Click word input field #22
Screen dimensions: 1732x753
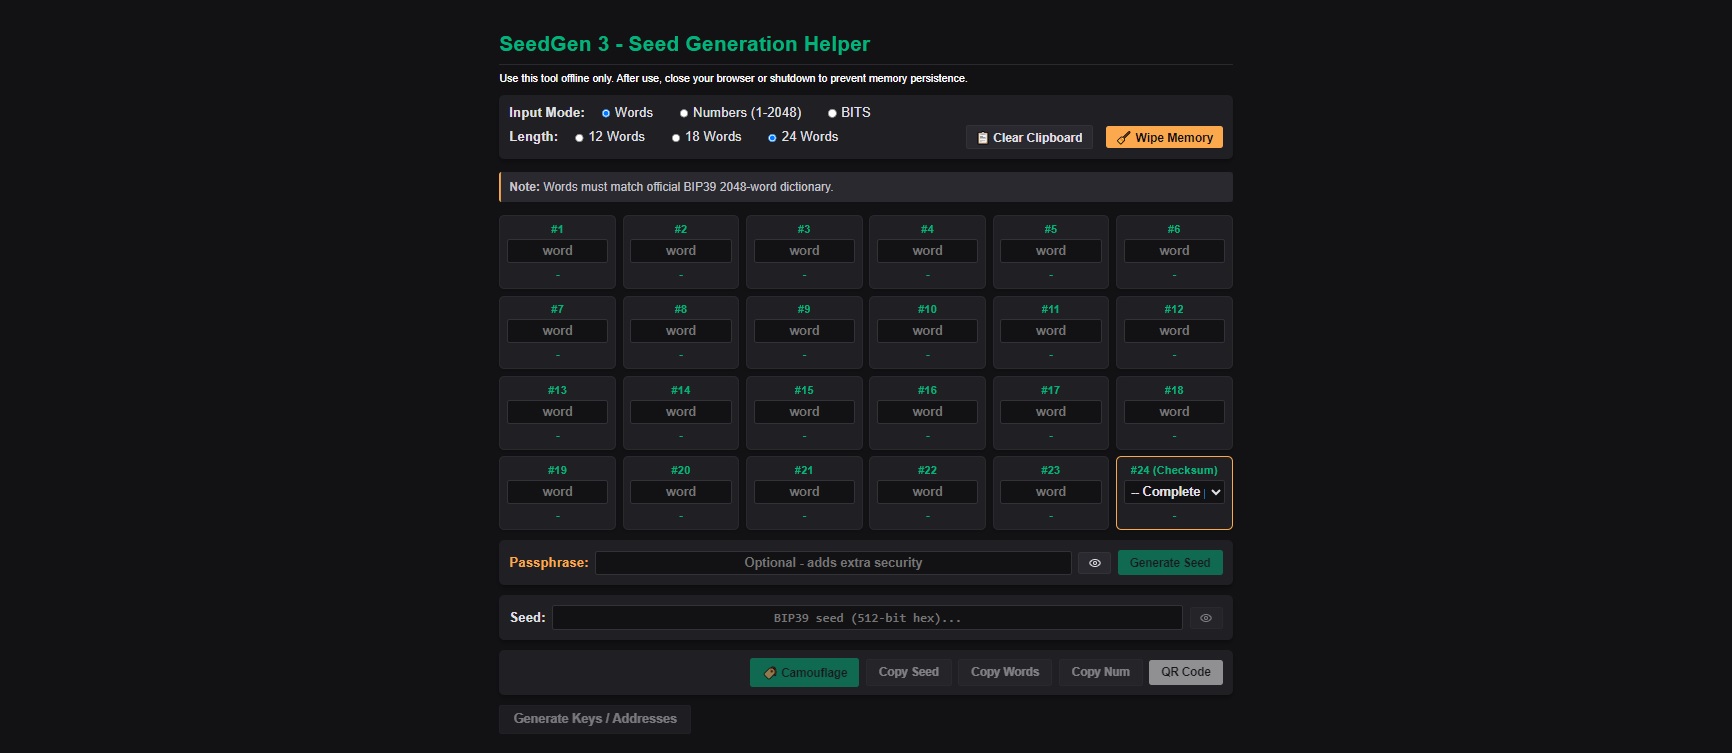pos(927,492)
